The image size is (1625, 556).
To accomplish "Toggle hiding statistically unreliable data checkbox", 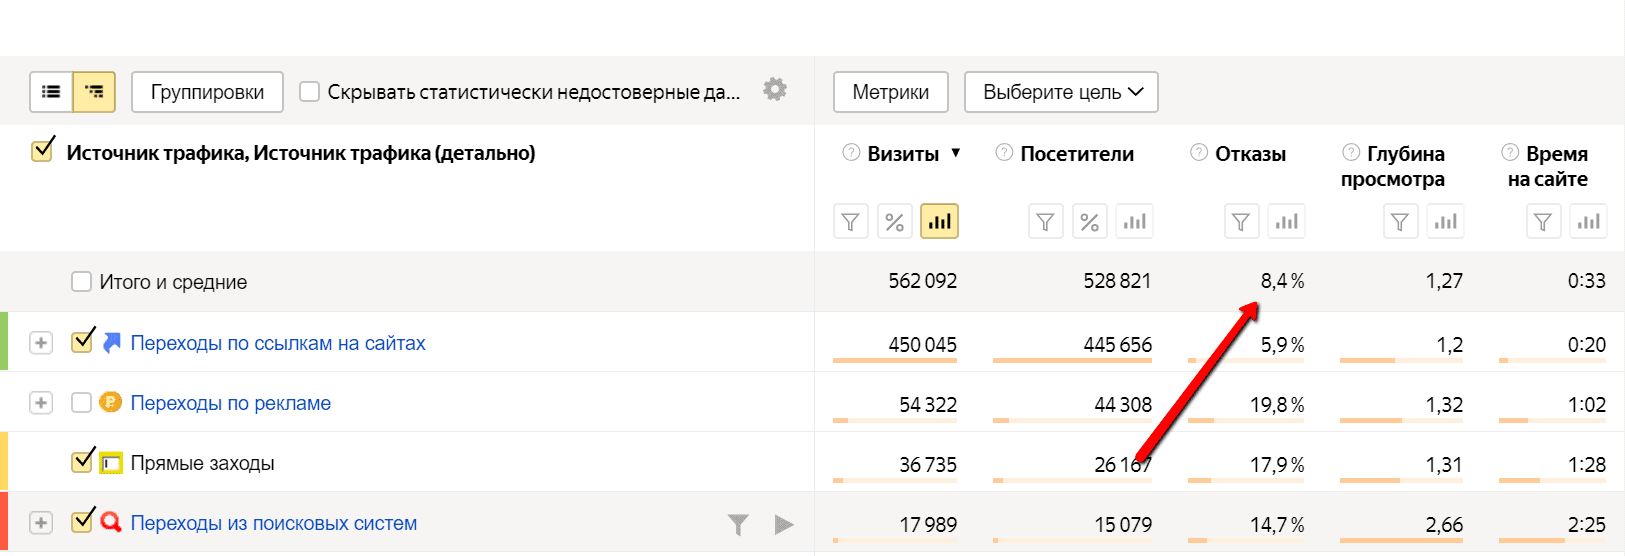I will 310,92.
